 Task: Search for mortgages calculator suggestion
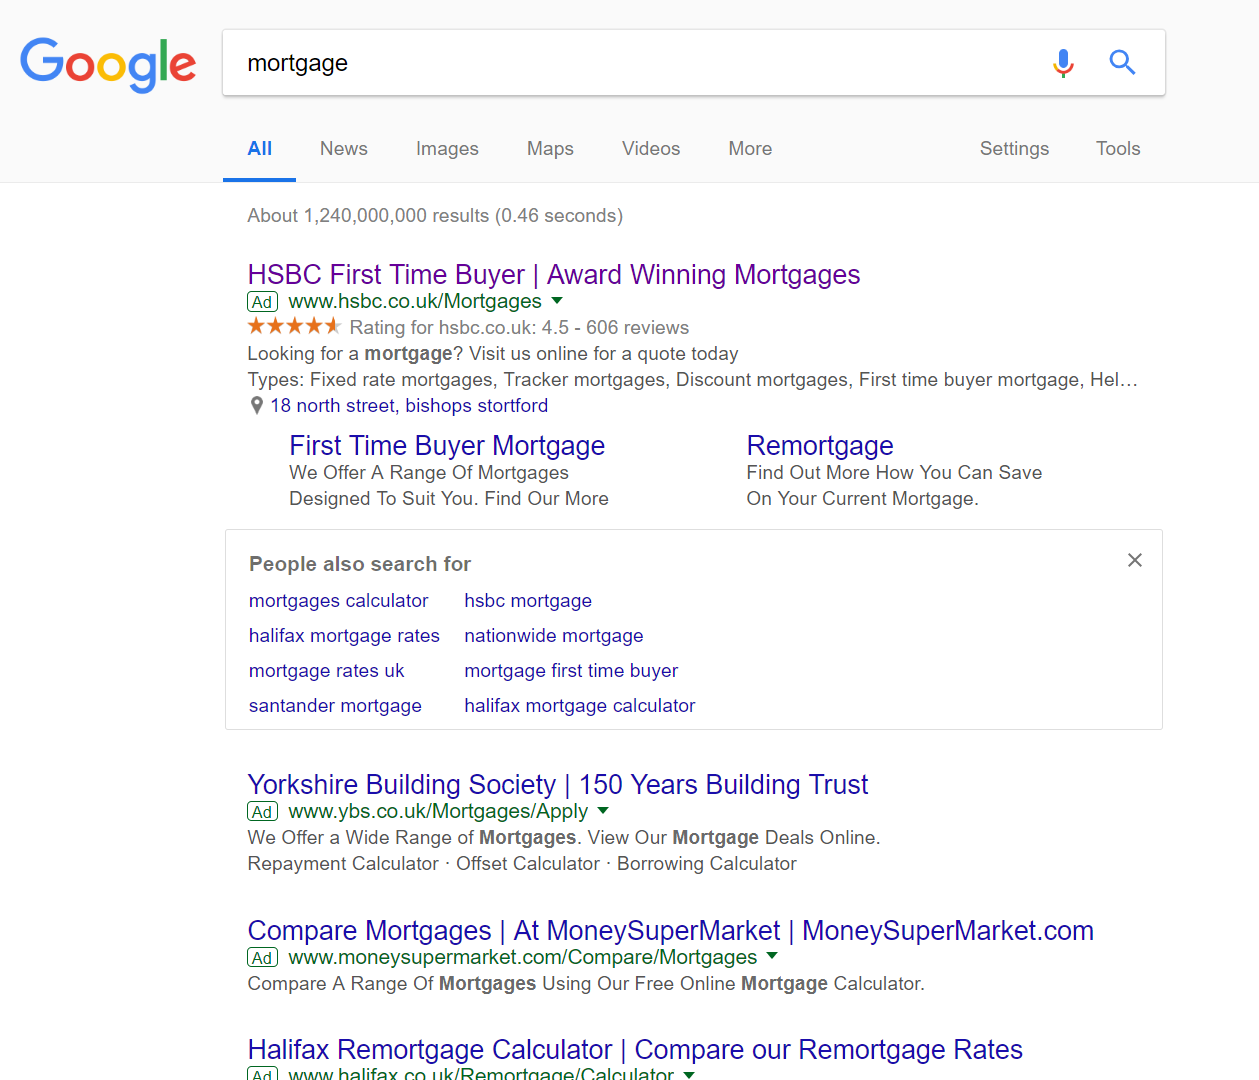tap(339, 601)
